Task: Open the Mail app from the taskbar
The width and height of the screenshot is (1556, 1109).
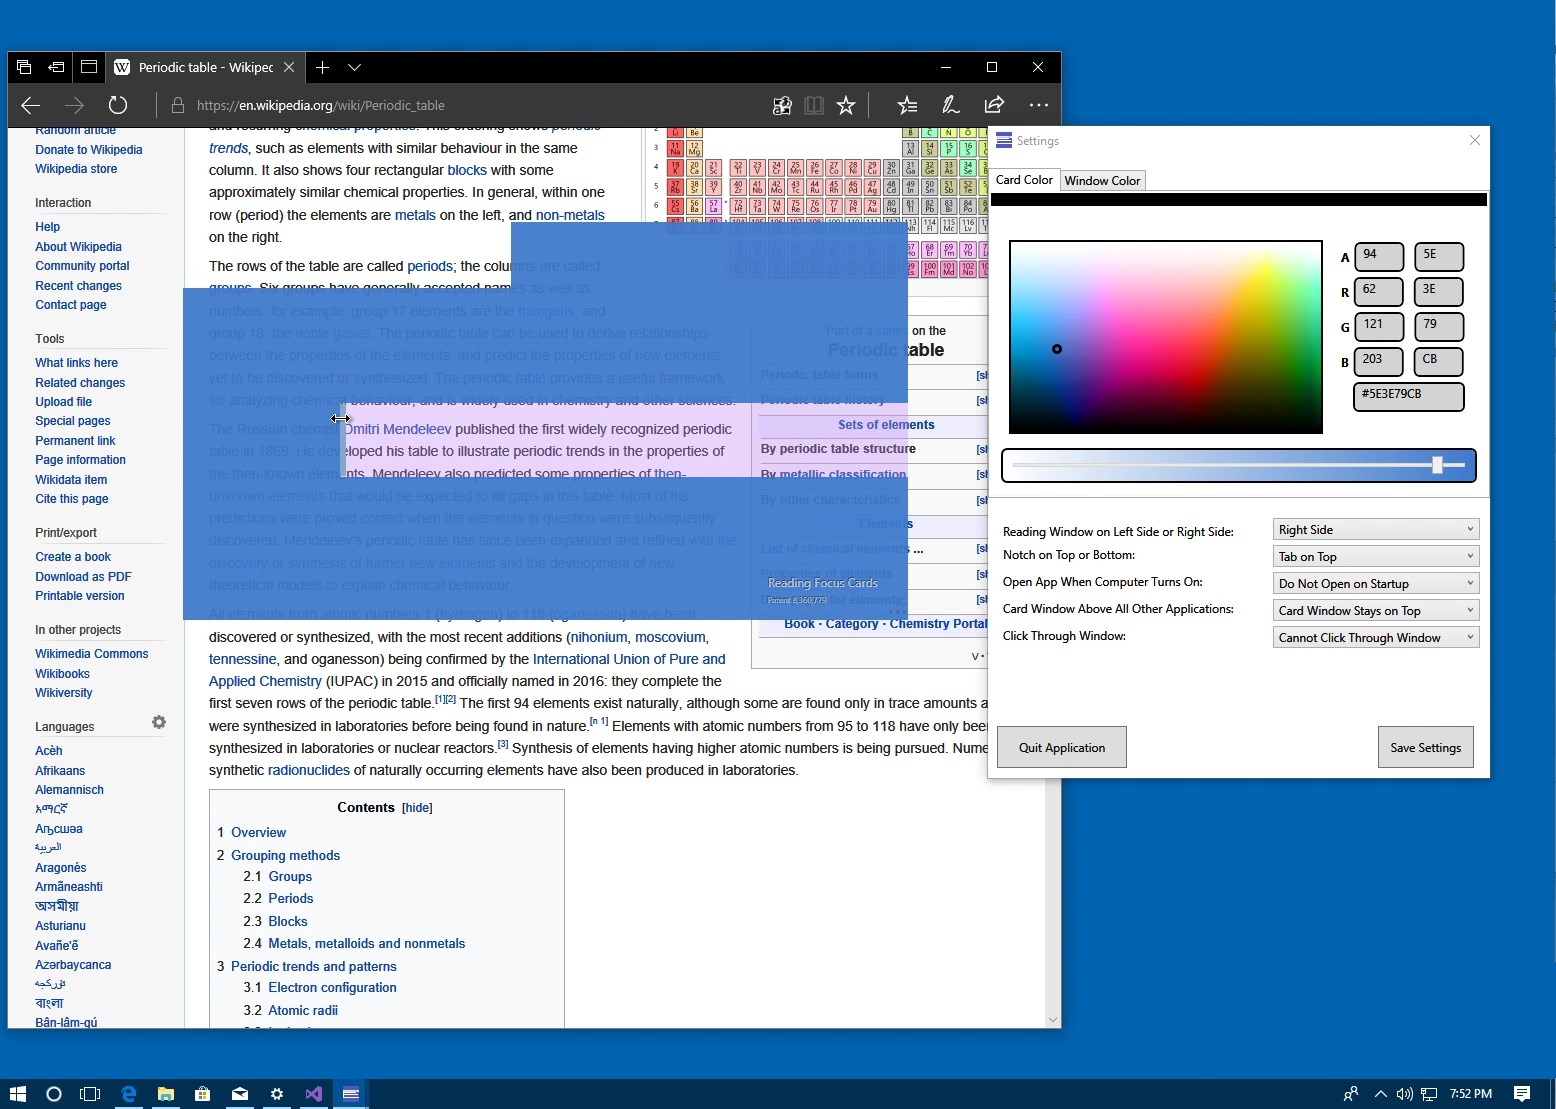Action: pos(240,1094)
